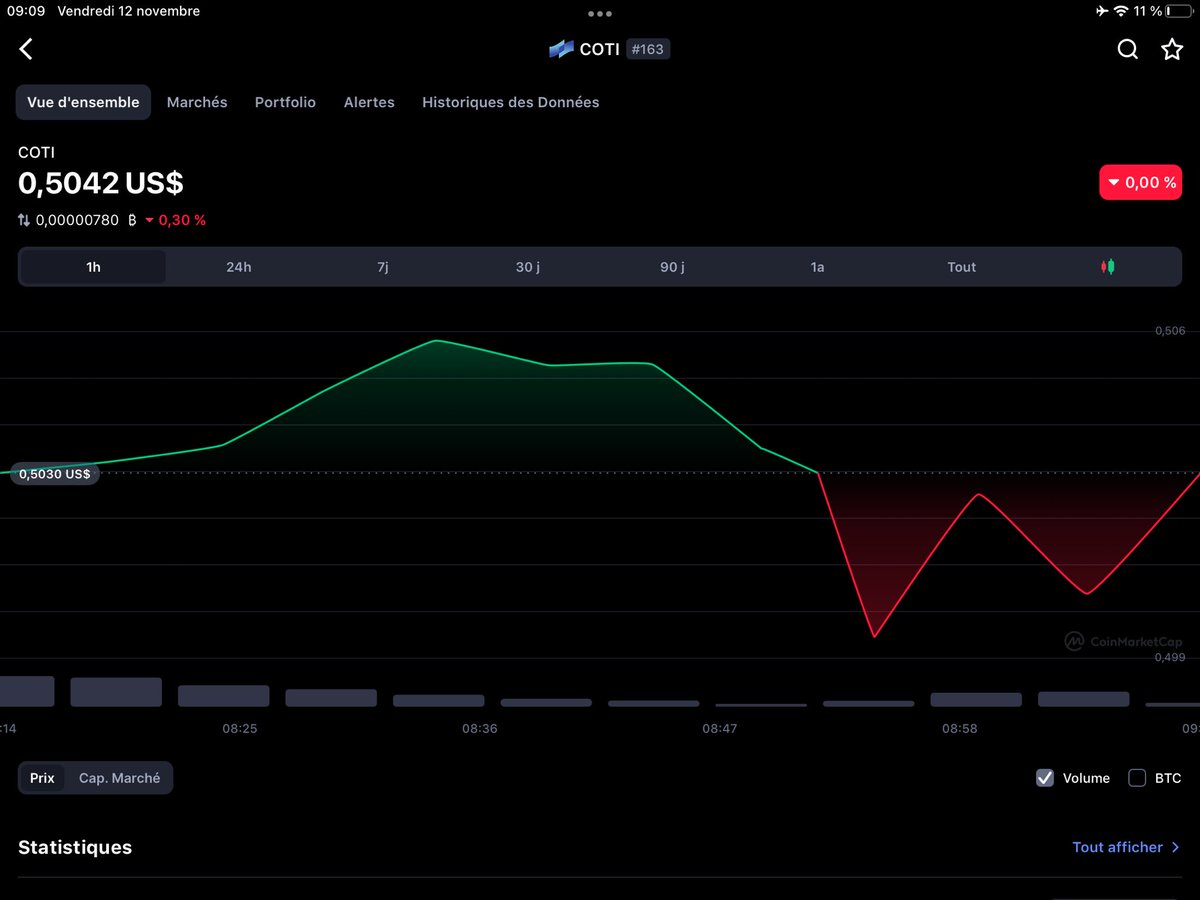Viewport: 1200px width, 900px height.
Task: Tap the 0,5042 US$ price
Action: [x=101, y=184]
